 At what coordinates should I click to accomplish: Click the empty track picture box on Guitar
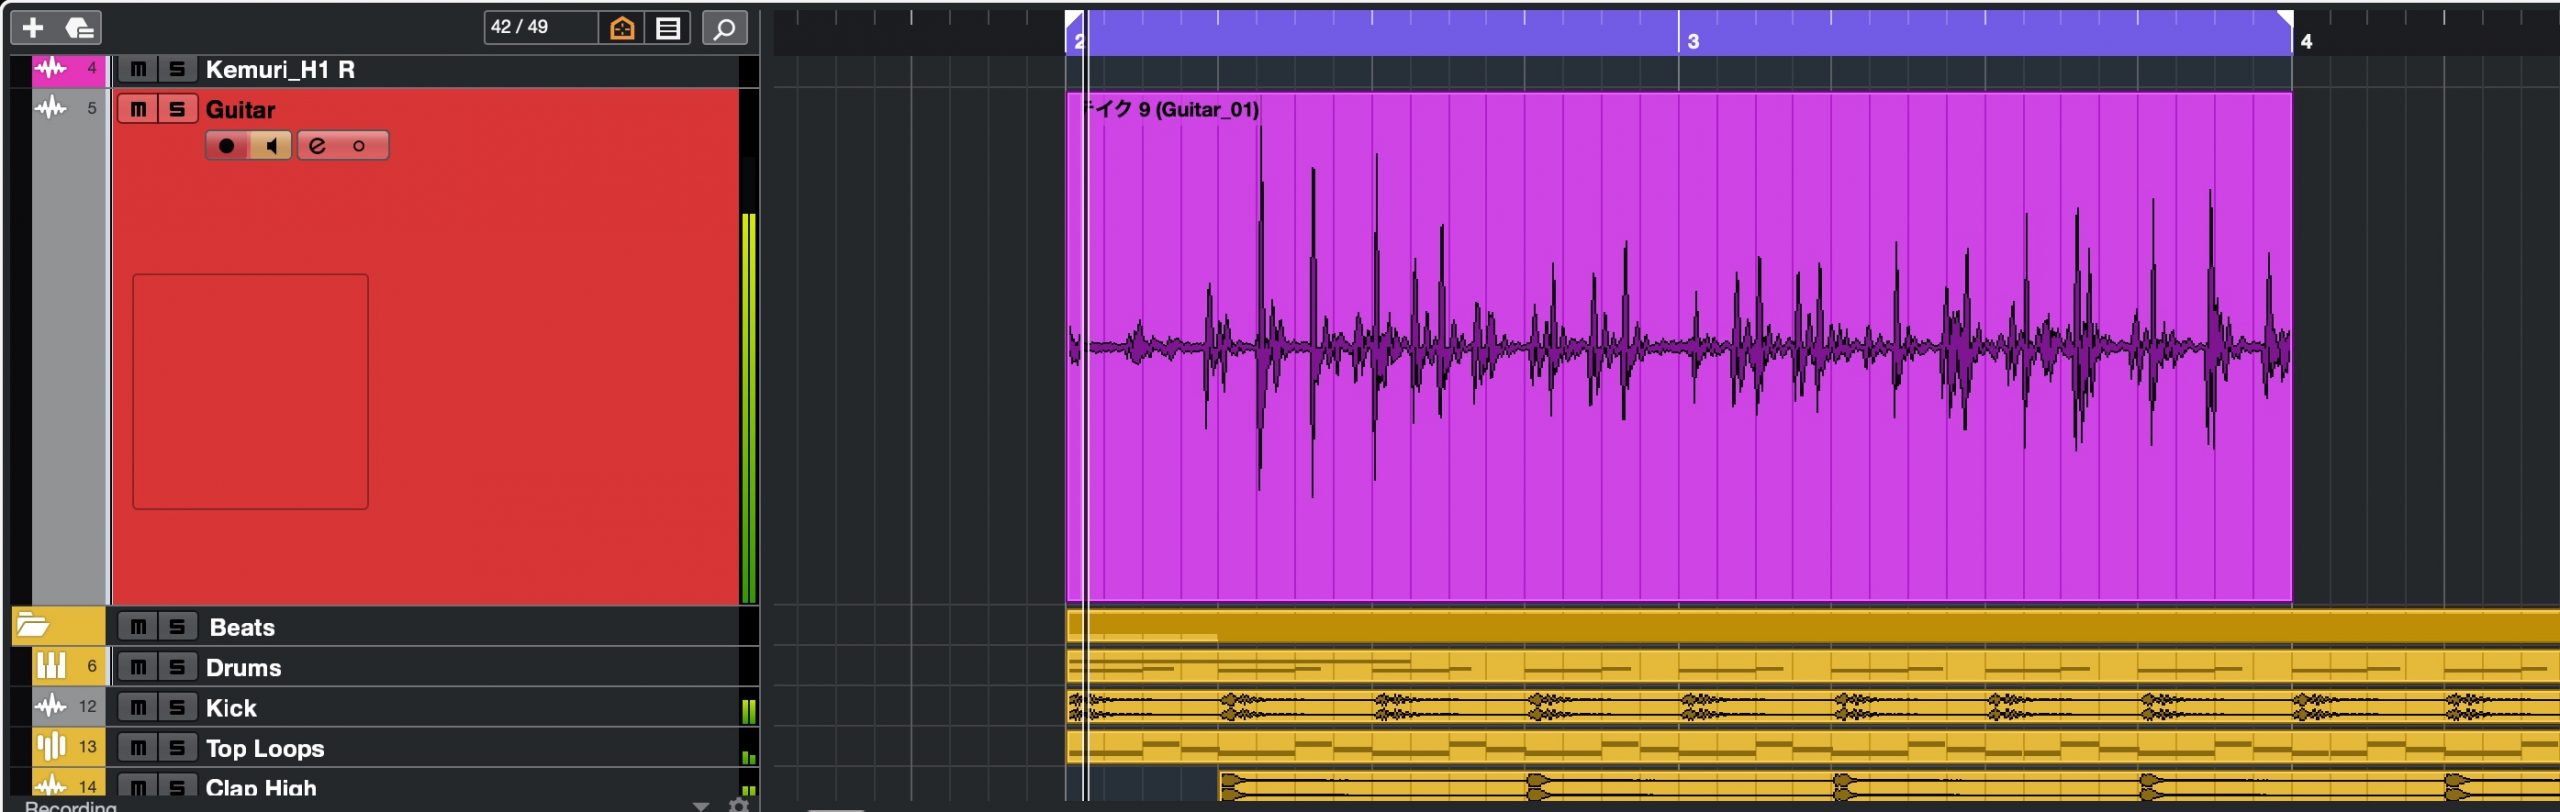click(250, 391)
